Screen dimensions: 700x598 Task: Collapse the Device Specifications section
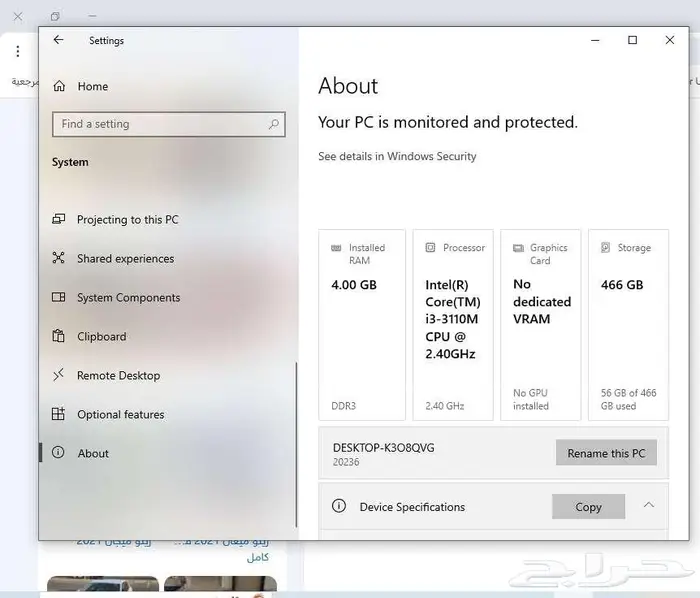click(648, 506)
